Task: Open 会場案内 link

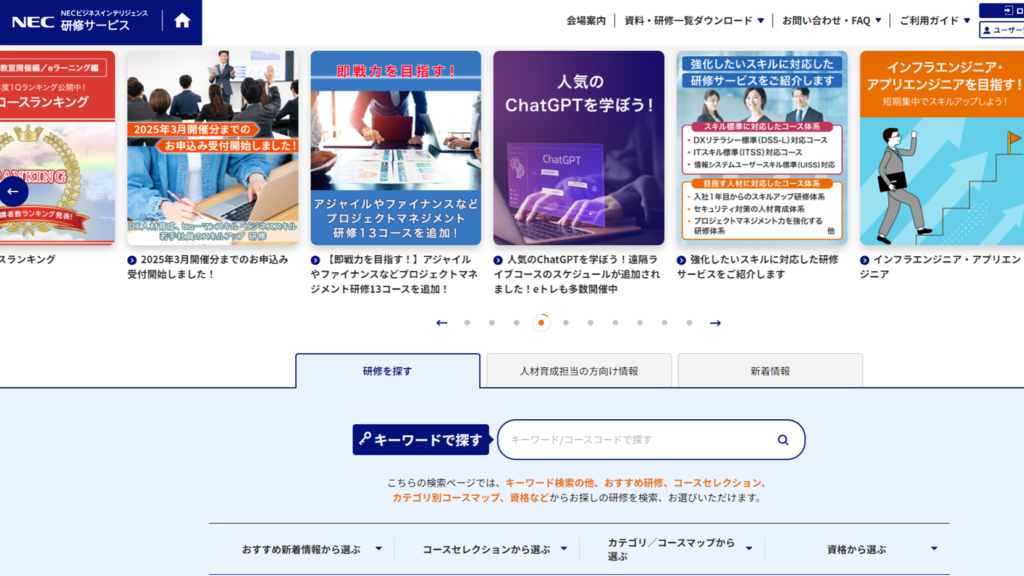Action: 585,20
